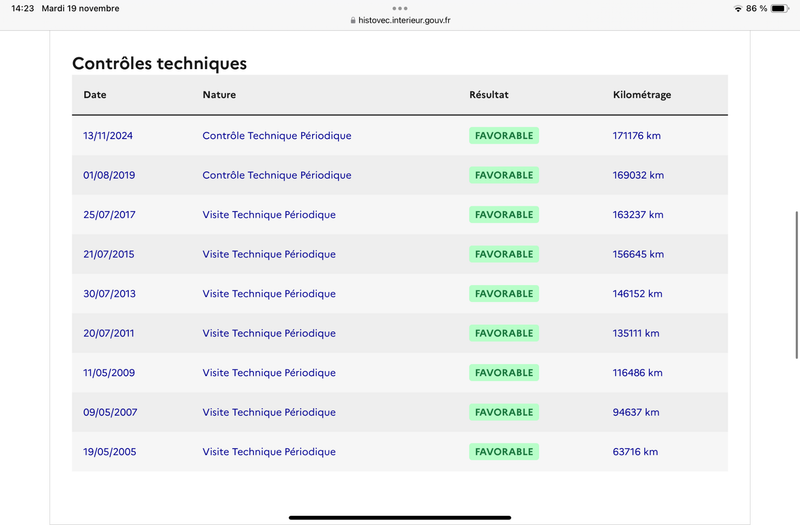Click FAVORABLE badge in the 30/07/2013 row
Image resolution: width=800 pixels, height=525 pixels.
pos(504,294)
